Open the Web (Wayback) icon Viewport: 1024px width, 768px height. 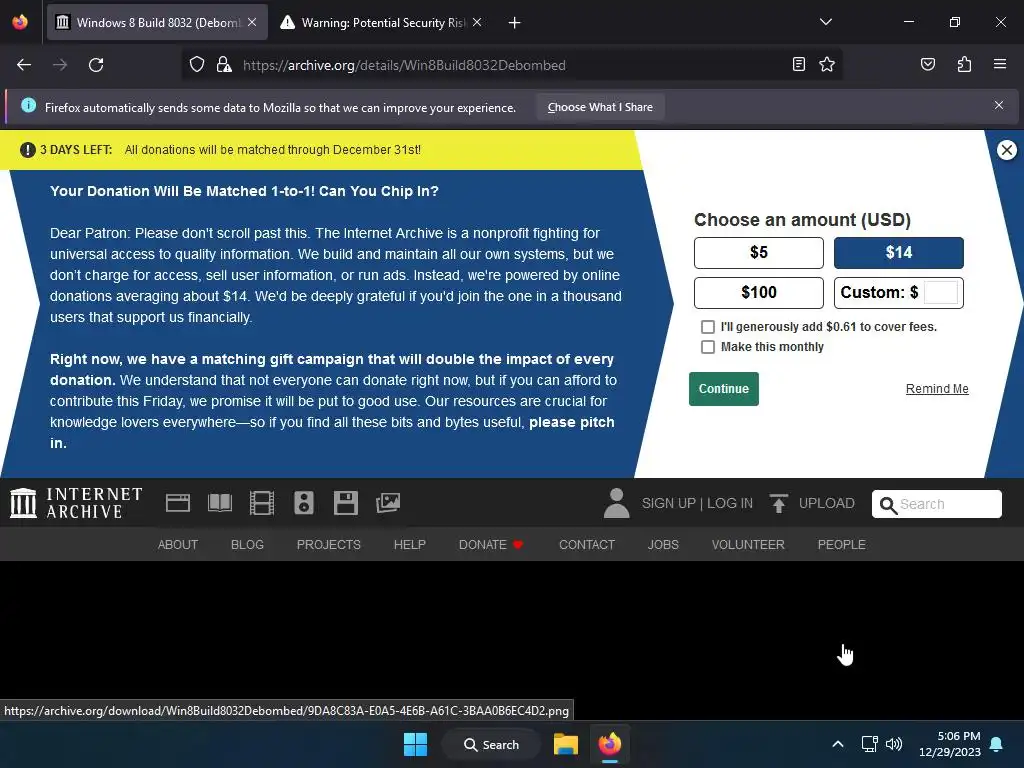[178, 503]
